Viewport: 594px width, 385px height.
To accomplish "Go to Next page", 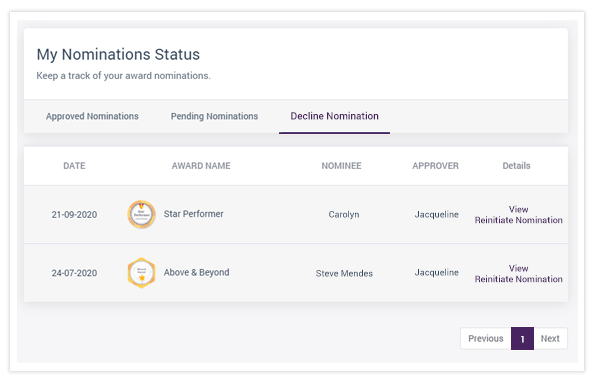I will pos(550,338).
